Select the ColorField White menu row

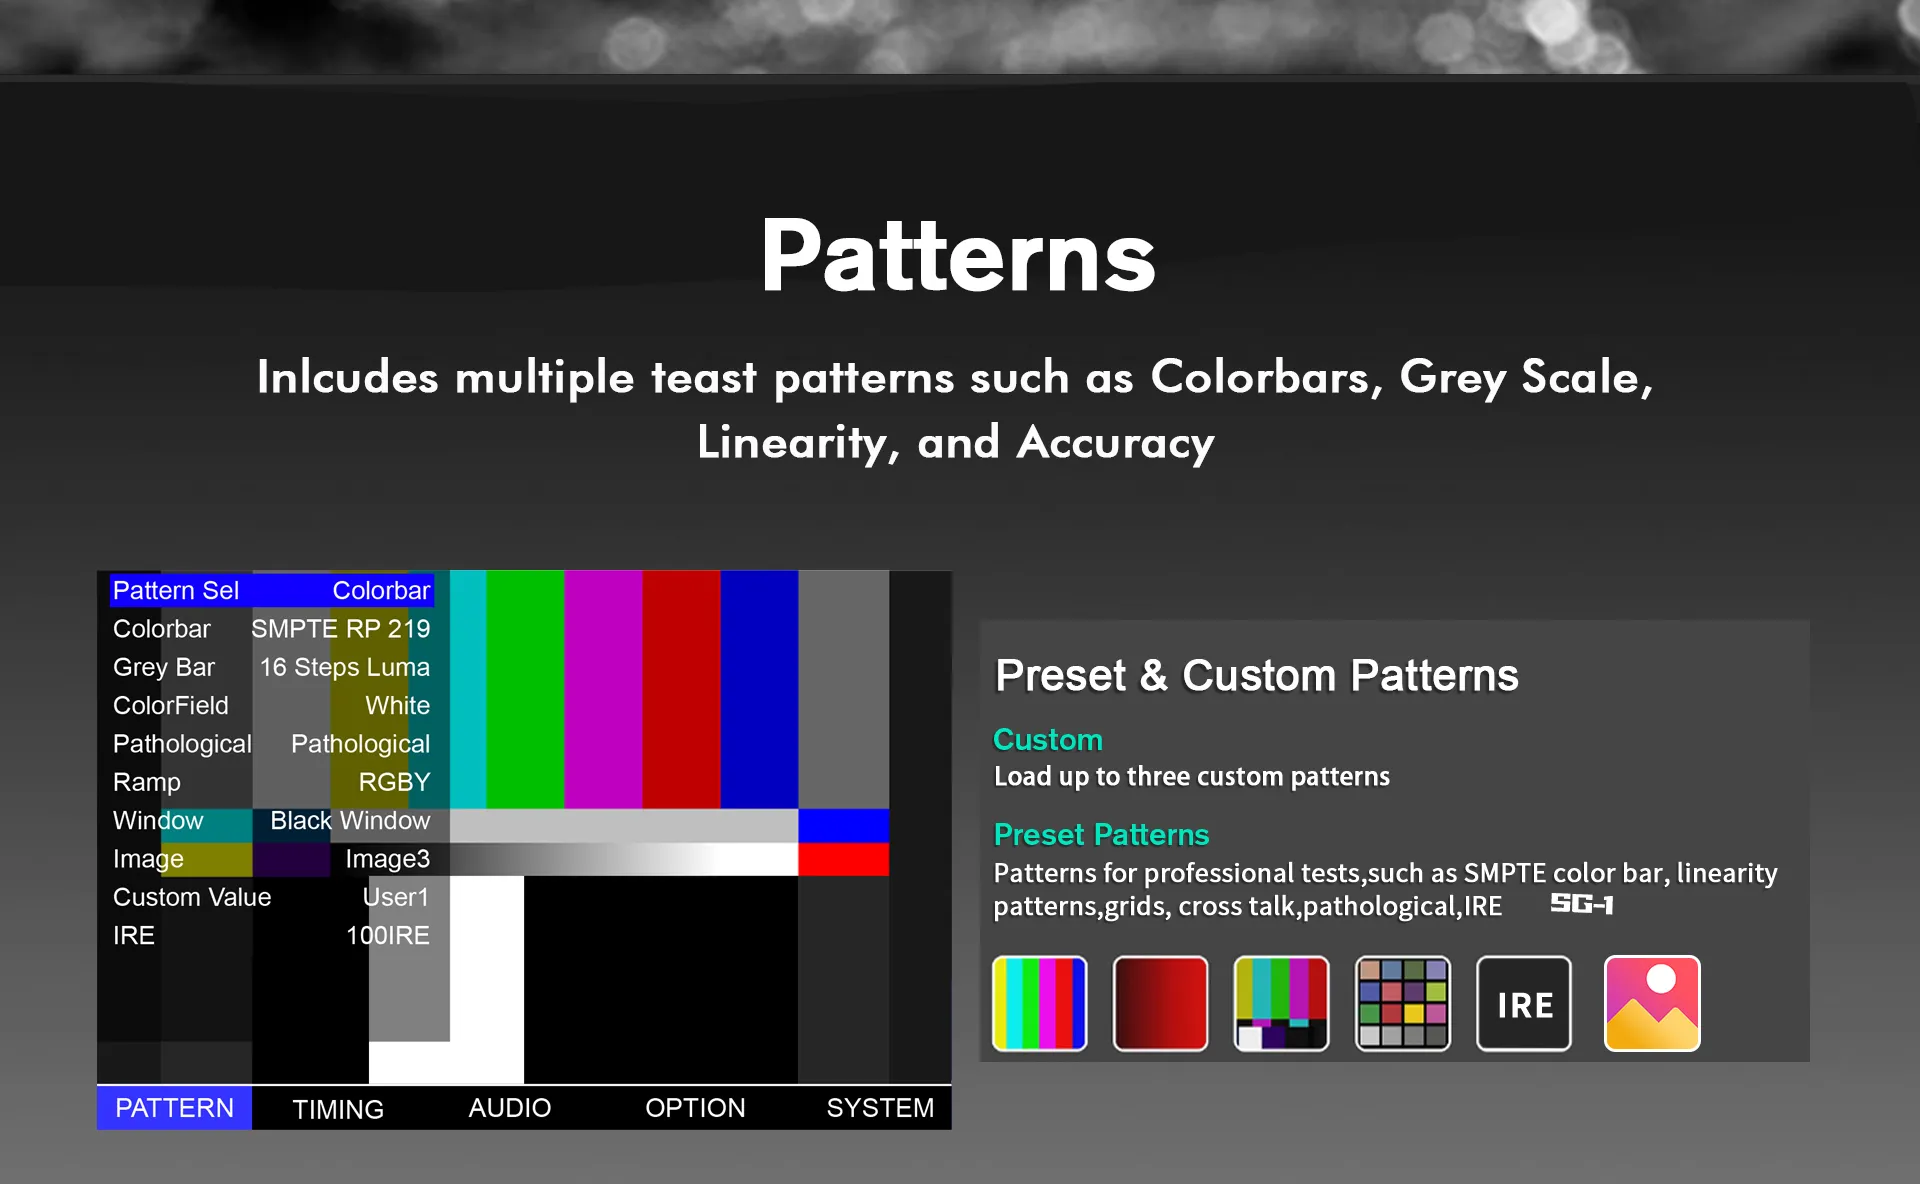pyautogui.click(x=271, y=705)
